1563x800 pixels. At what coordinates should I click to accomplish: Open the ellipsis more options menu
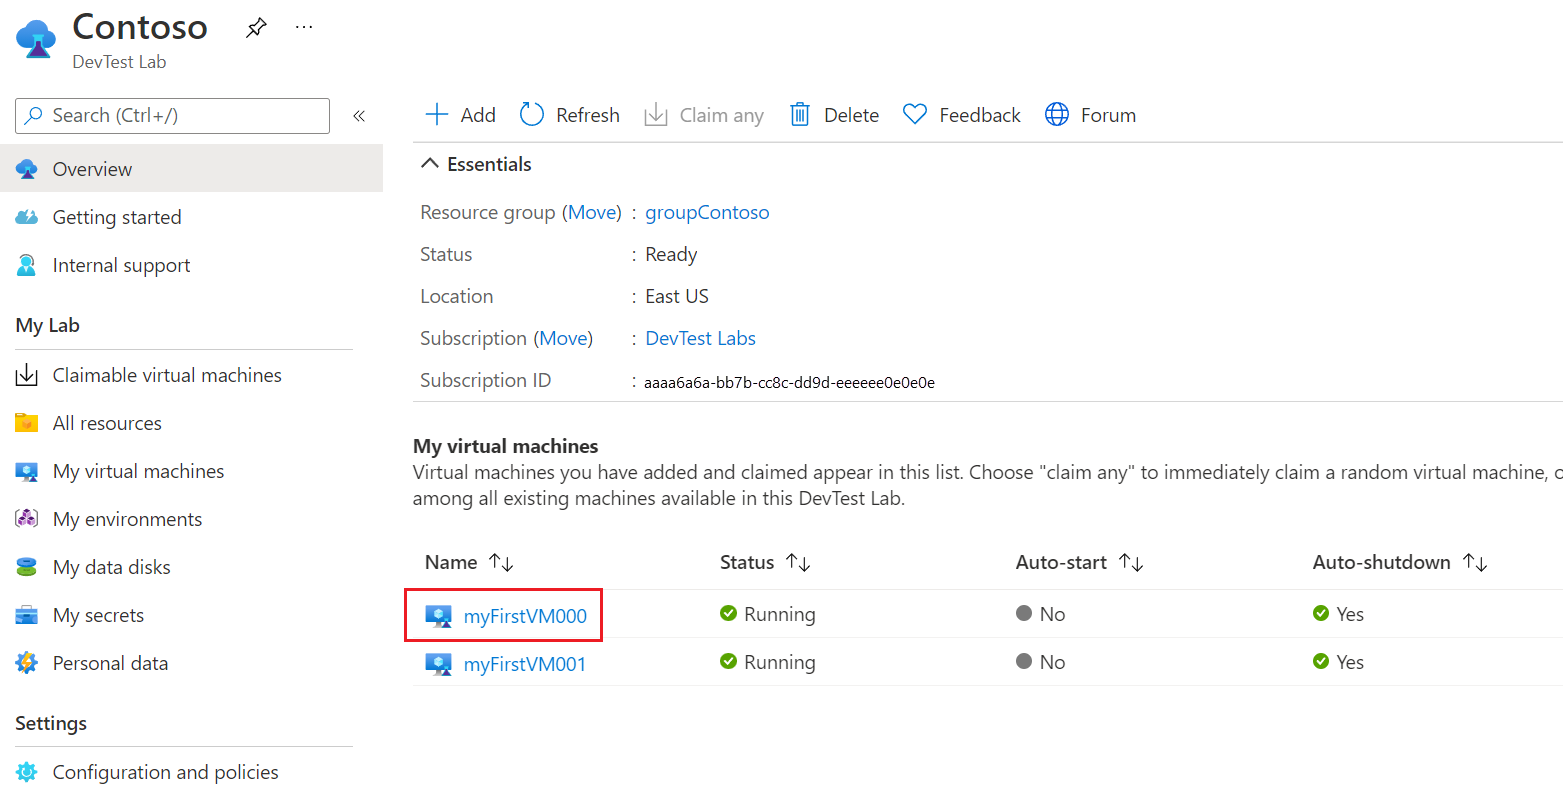point(304,27)
